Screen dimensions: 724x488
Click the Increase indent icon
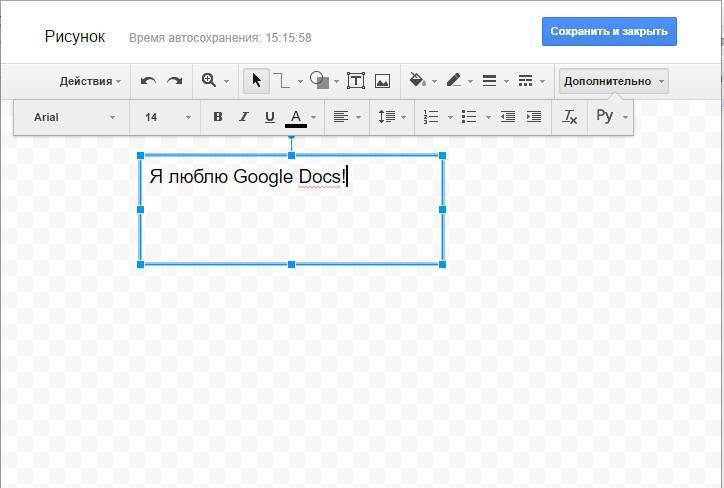click(534, 117)
